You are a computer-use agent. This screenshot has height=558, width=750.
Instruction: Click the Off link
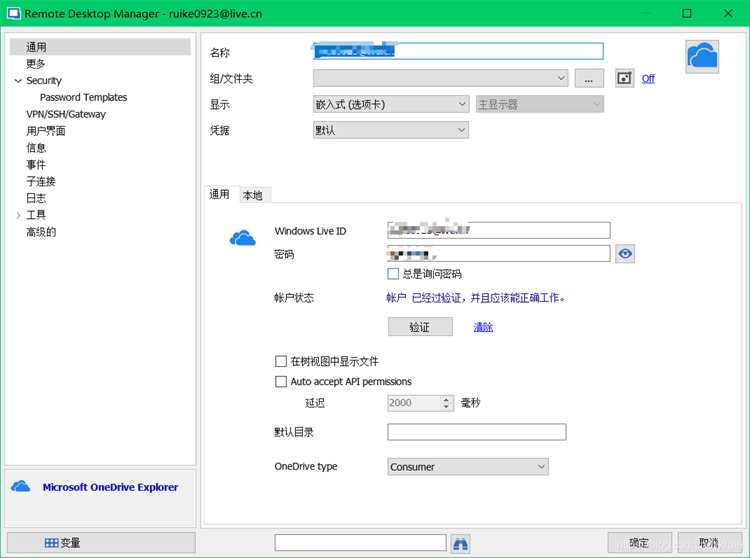click(648, 78)
